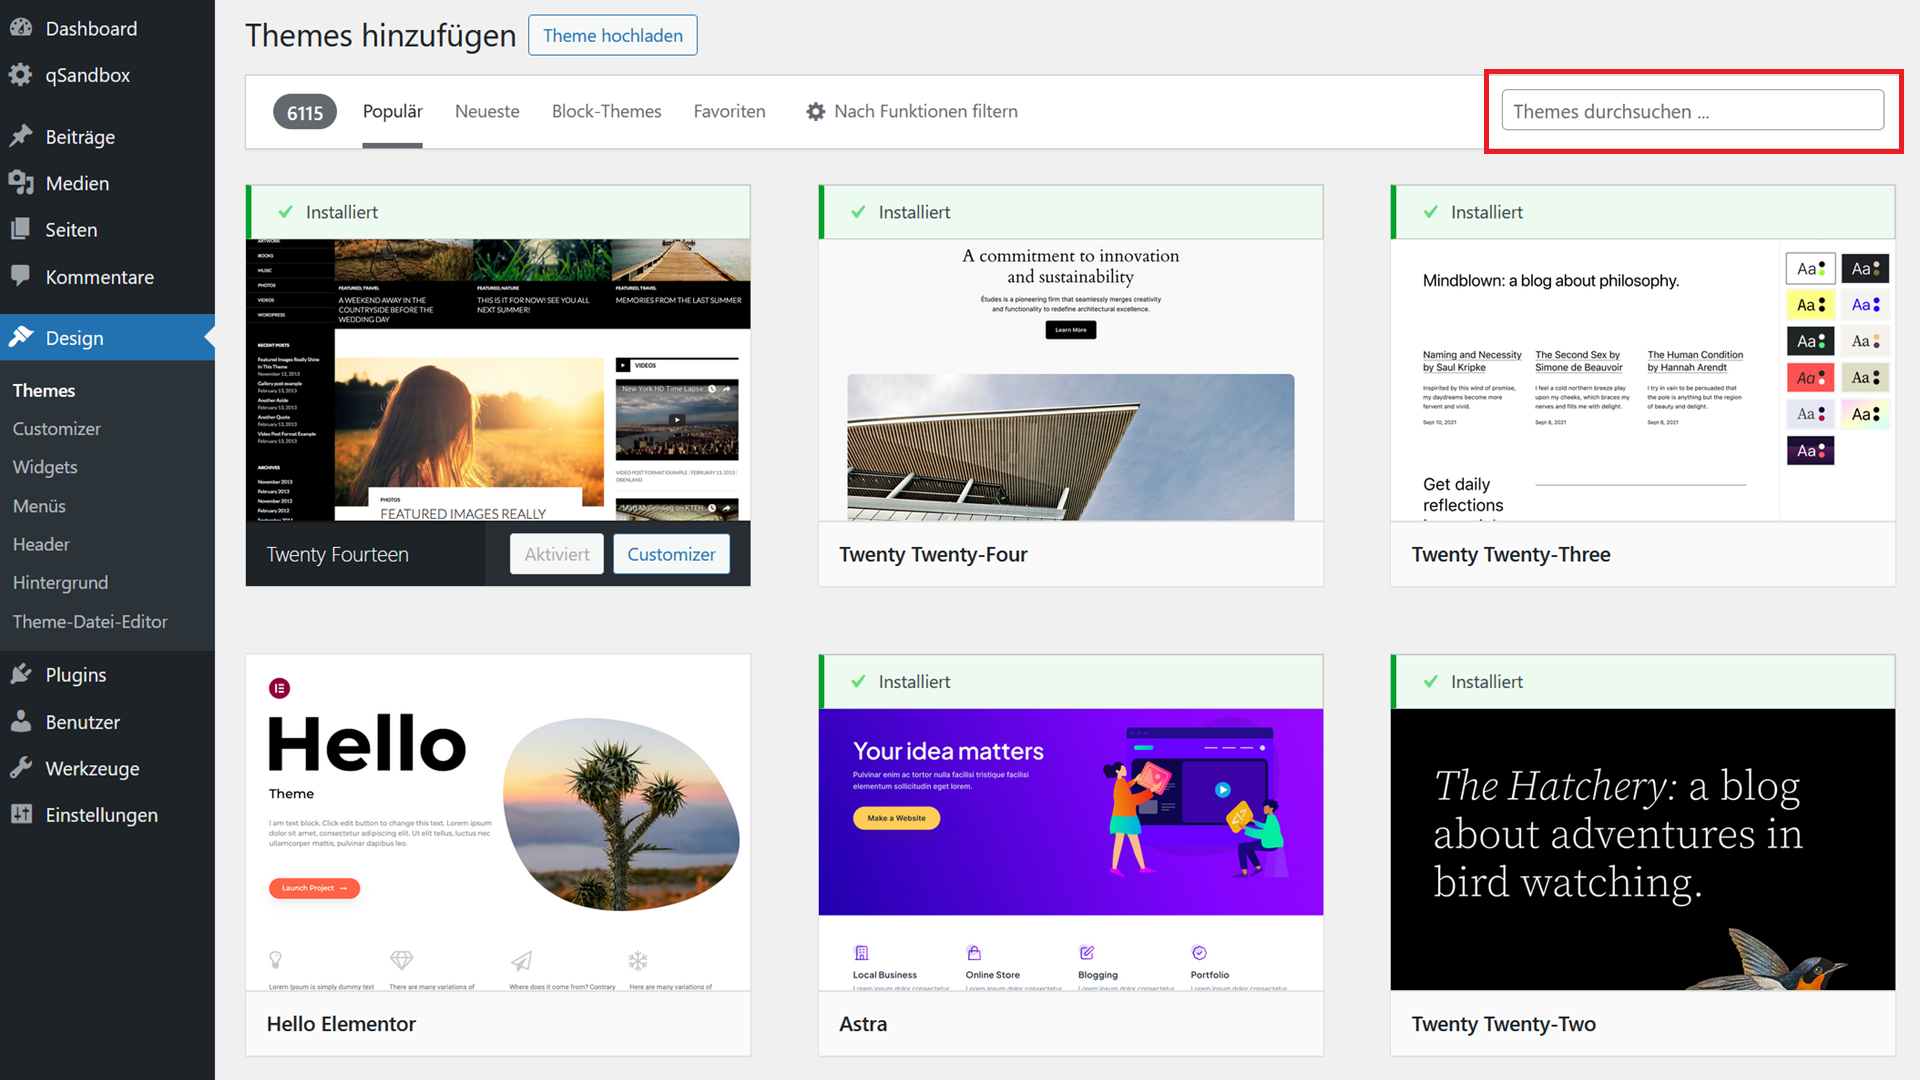Click the Kommentare speech bubble icon
Image resolution: width=1920 pixels, height=1080 pixels.
pyautogui.click(x=21, y=276)
